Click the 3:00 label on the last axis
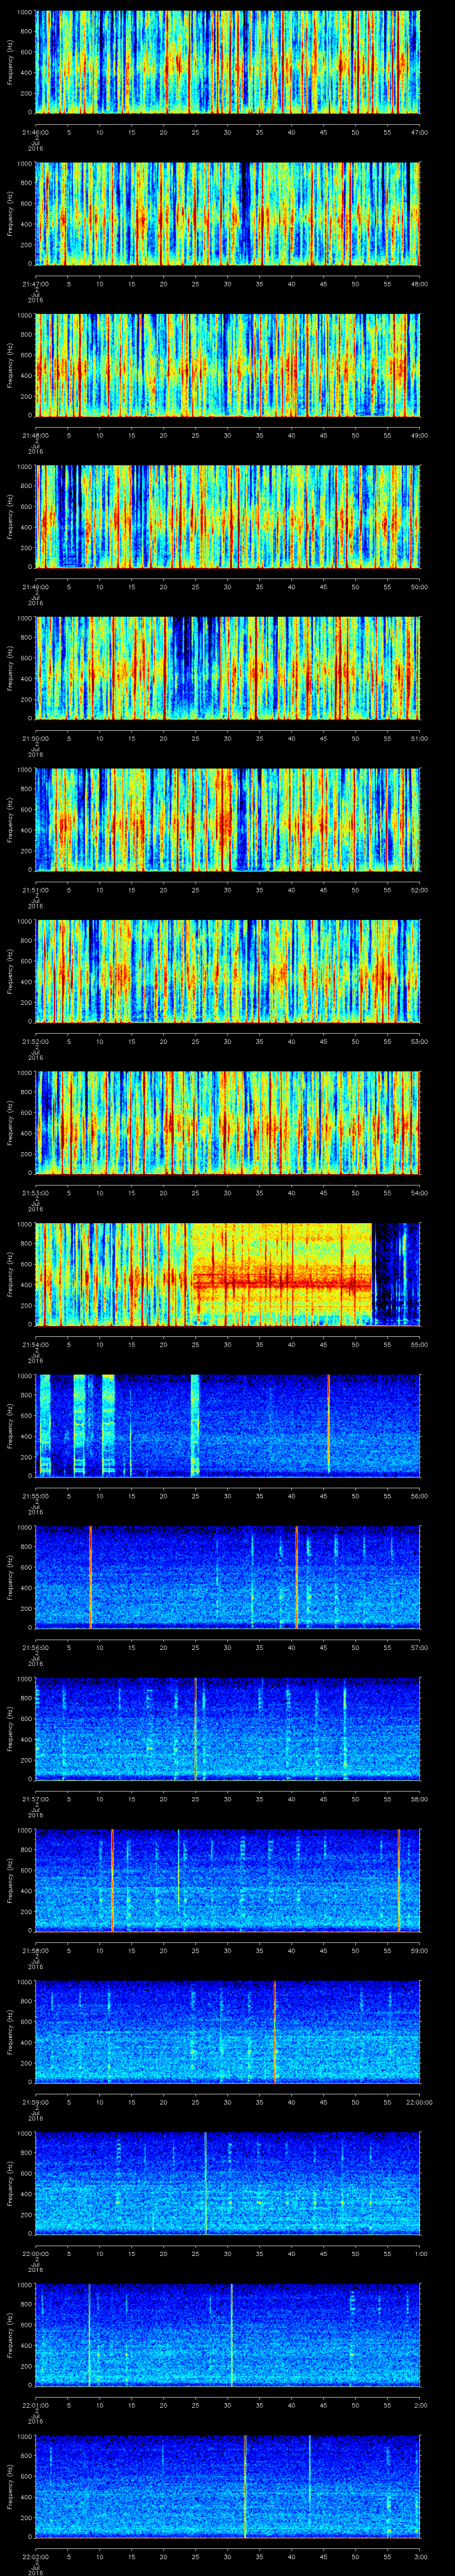The height and width of the screenshot is (2576, 455). pos(420,2556)
